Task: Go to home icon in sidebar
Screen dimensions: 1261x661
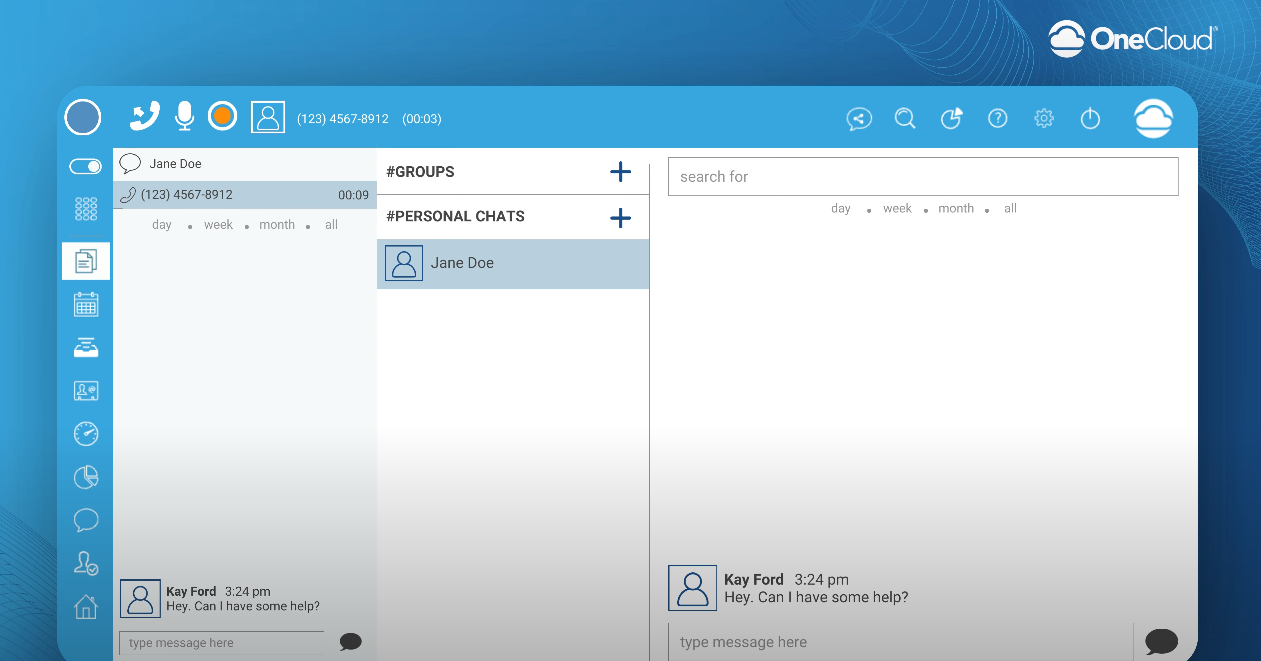Action: click(86, 606)
